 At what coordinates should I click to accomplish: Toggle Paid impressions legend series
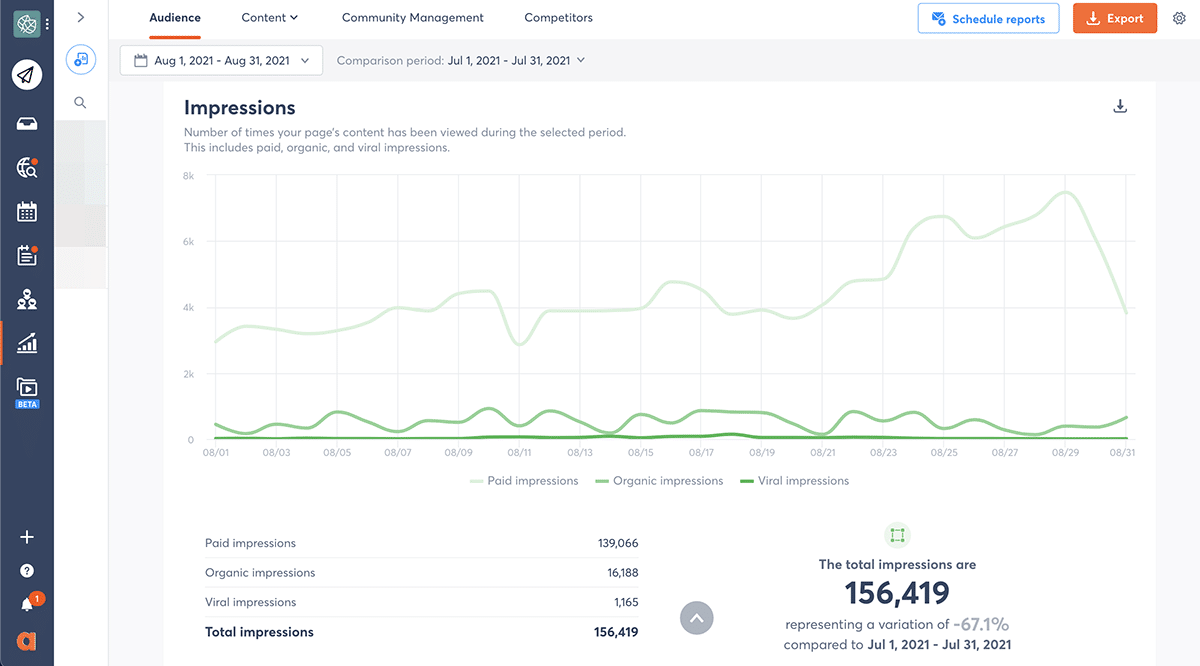(524, 481)
